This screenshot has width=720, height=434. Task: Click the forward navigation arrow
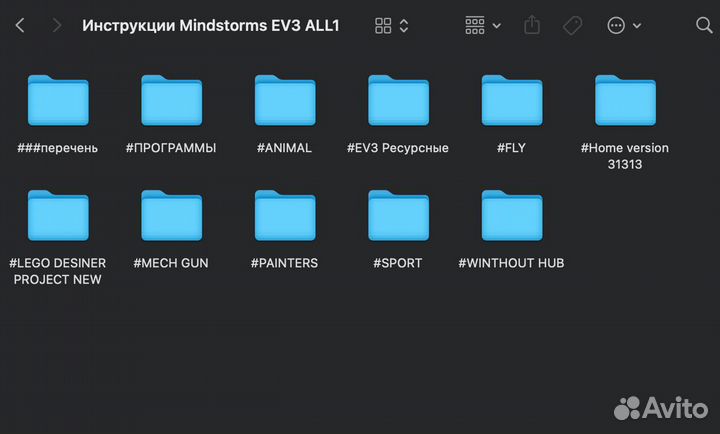coord(56,26)
